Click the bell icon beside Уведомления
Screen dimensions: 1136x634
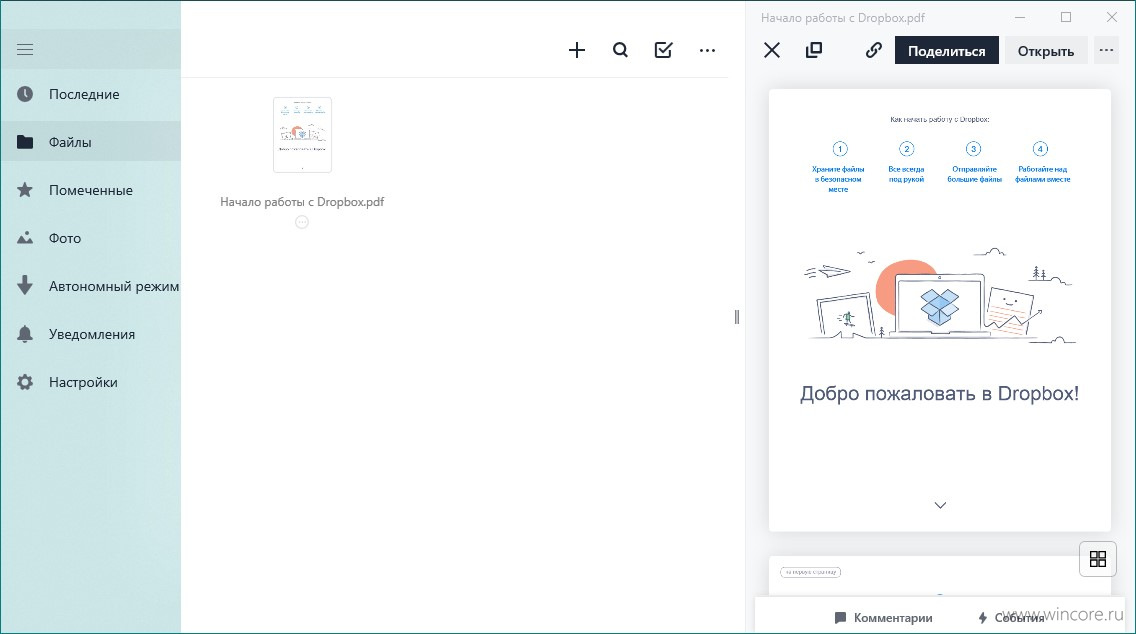25,334
